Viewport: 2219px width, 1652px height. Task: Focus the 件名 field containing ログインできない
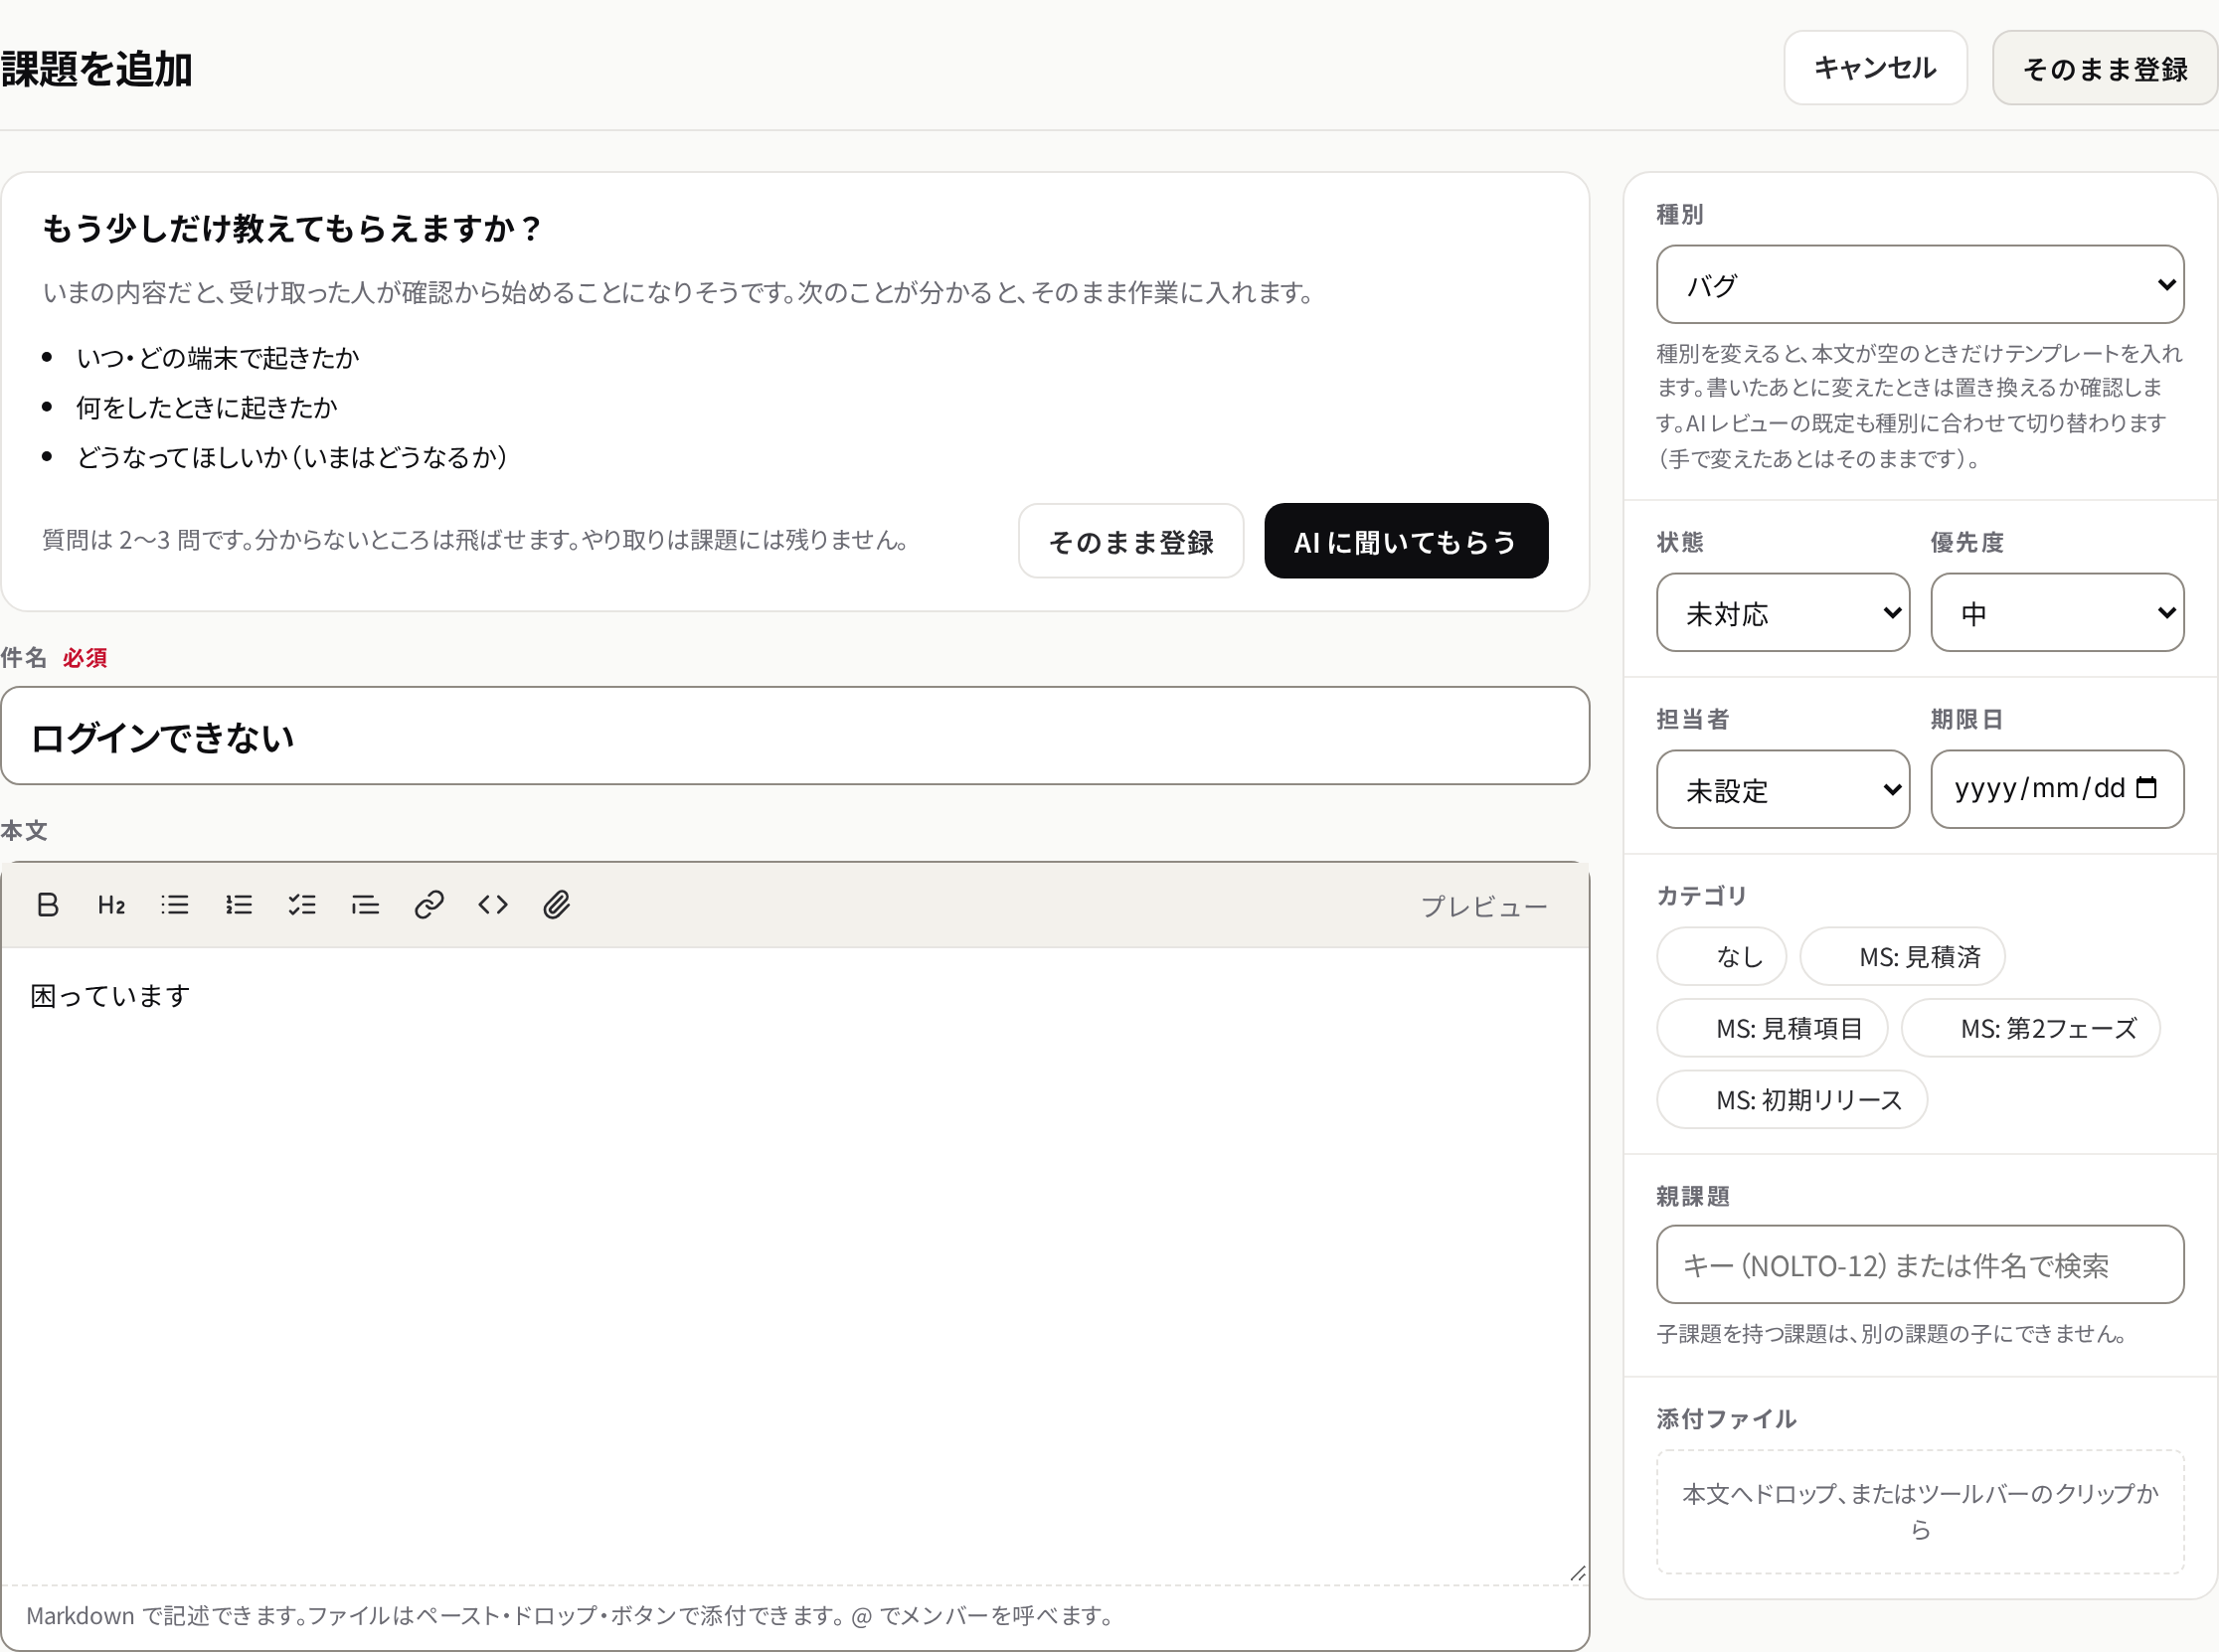(x=795, y=736)
